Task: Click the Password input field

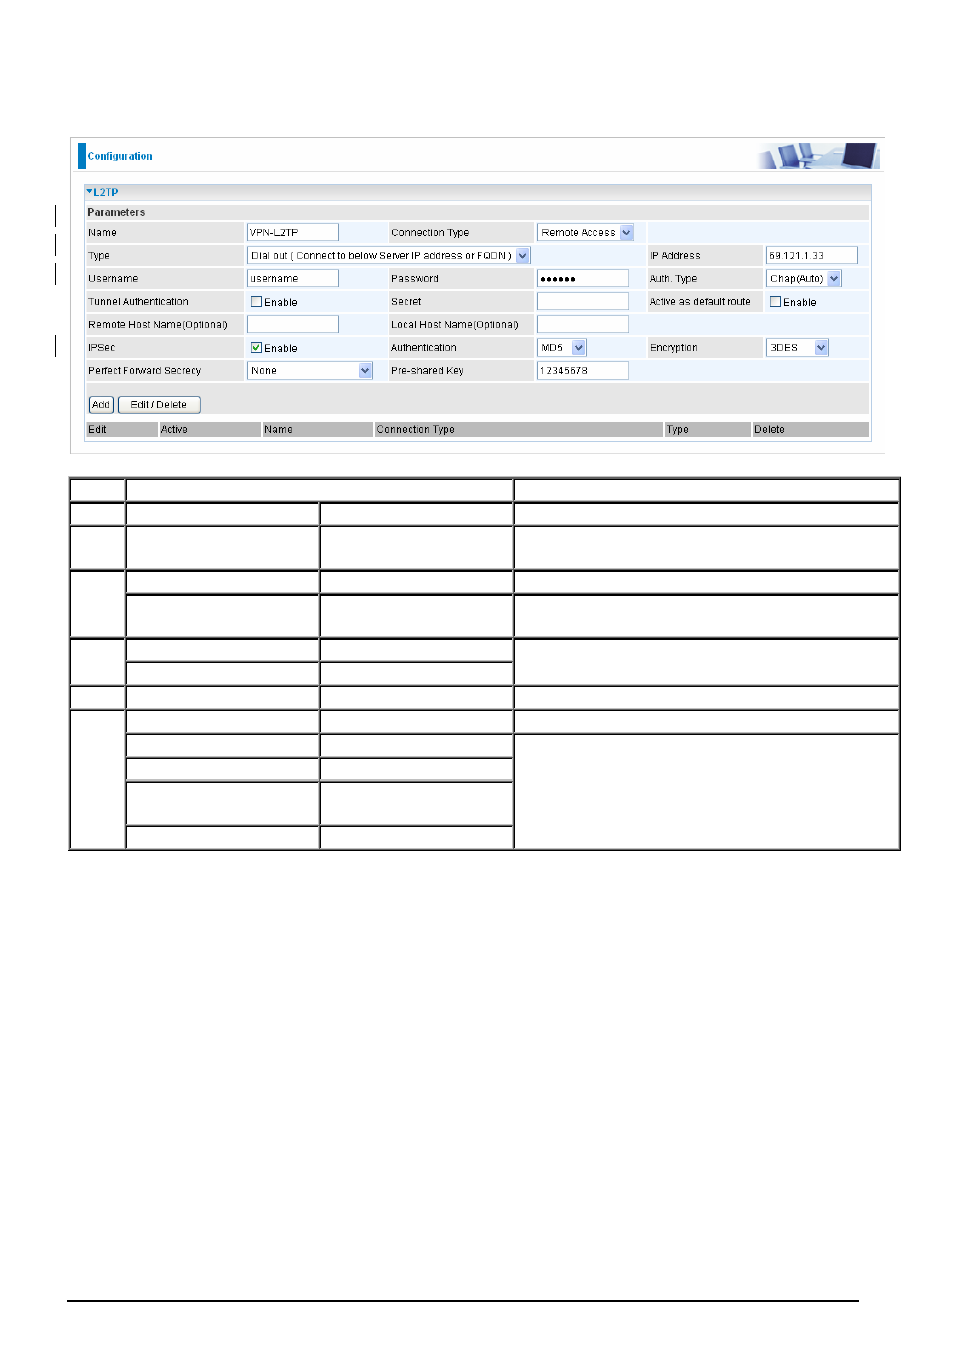Action: 583,278
